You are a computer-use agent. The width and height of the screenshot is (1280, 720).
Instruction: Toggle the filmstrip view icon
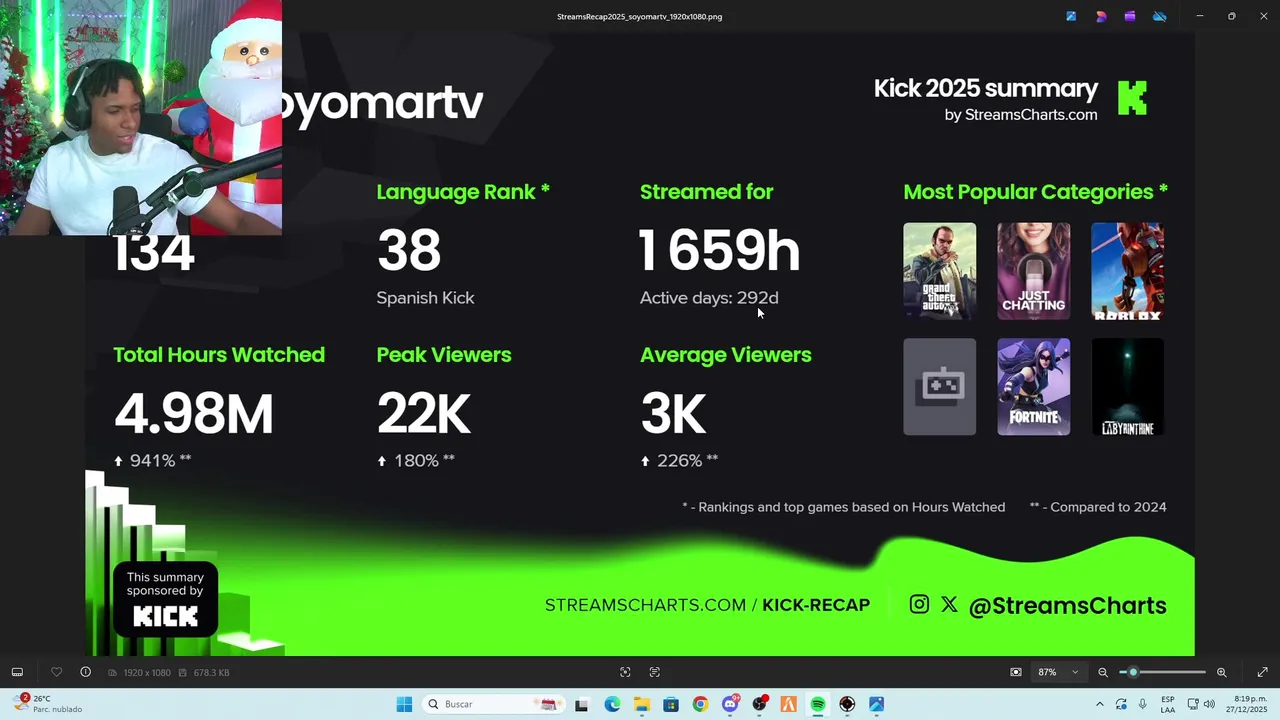[17, 672]
